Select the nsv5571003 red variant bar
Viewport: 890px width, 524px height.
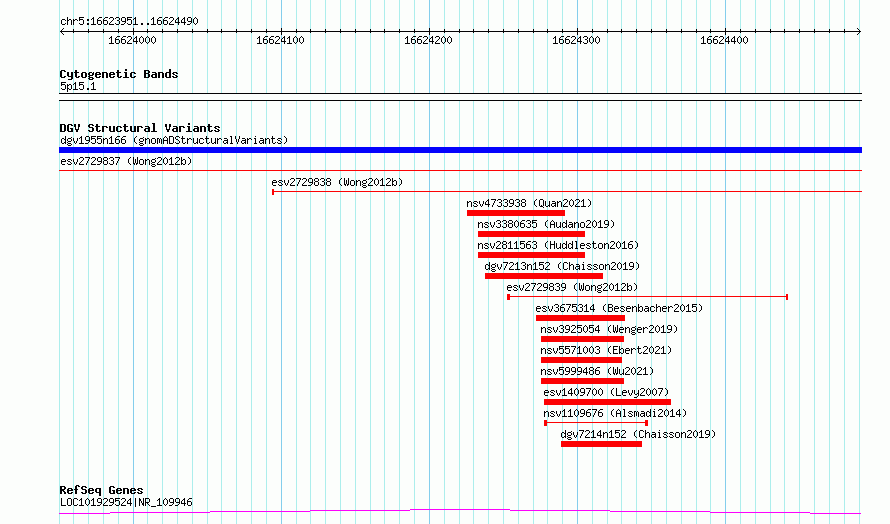[x=581, y=360]
